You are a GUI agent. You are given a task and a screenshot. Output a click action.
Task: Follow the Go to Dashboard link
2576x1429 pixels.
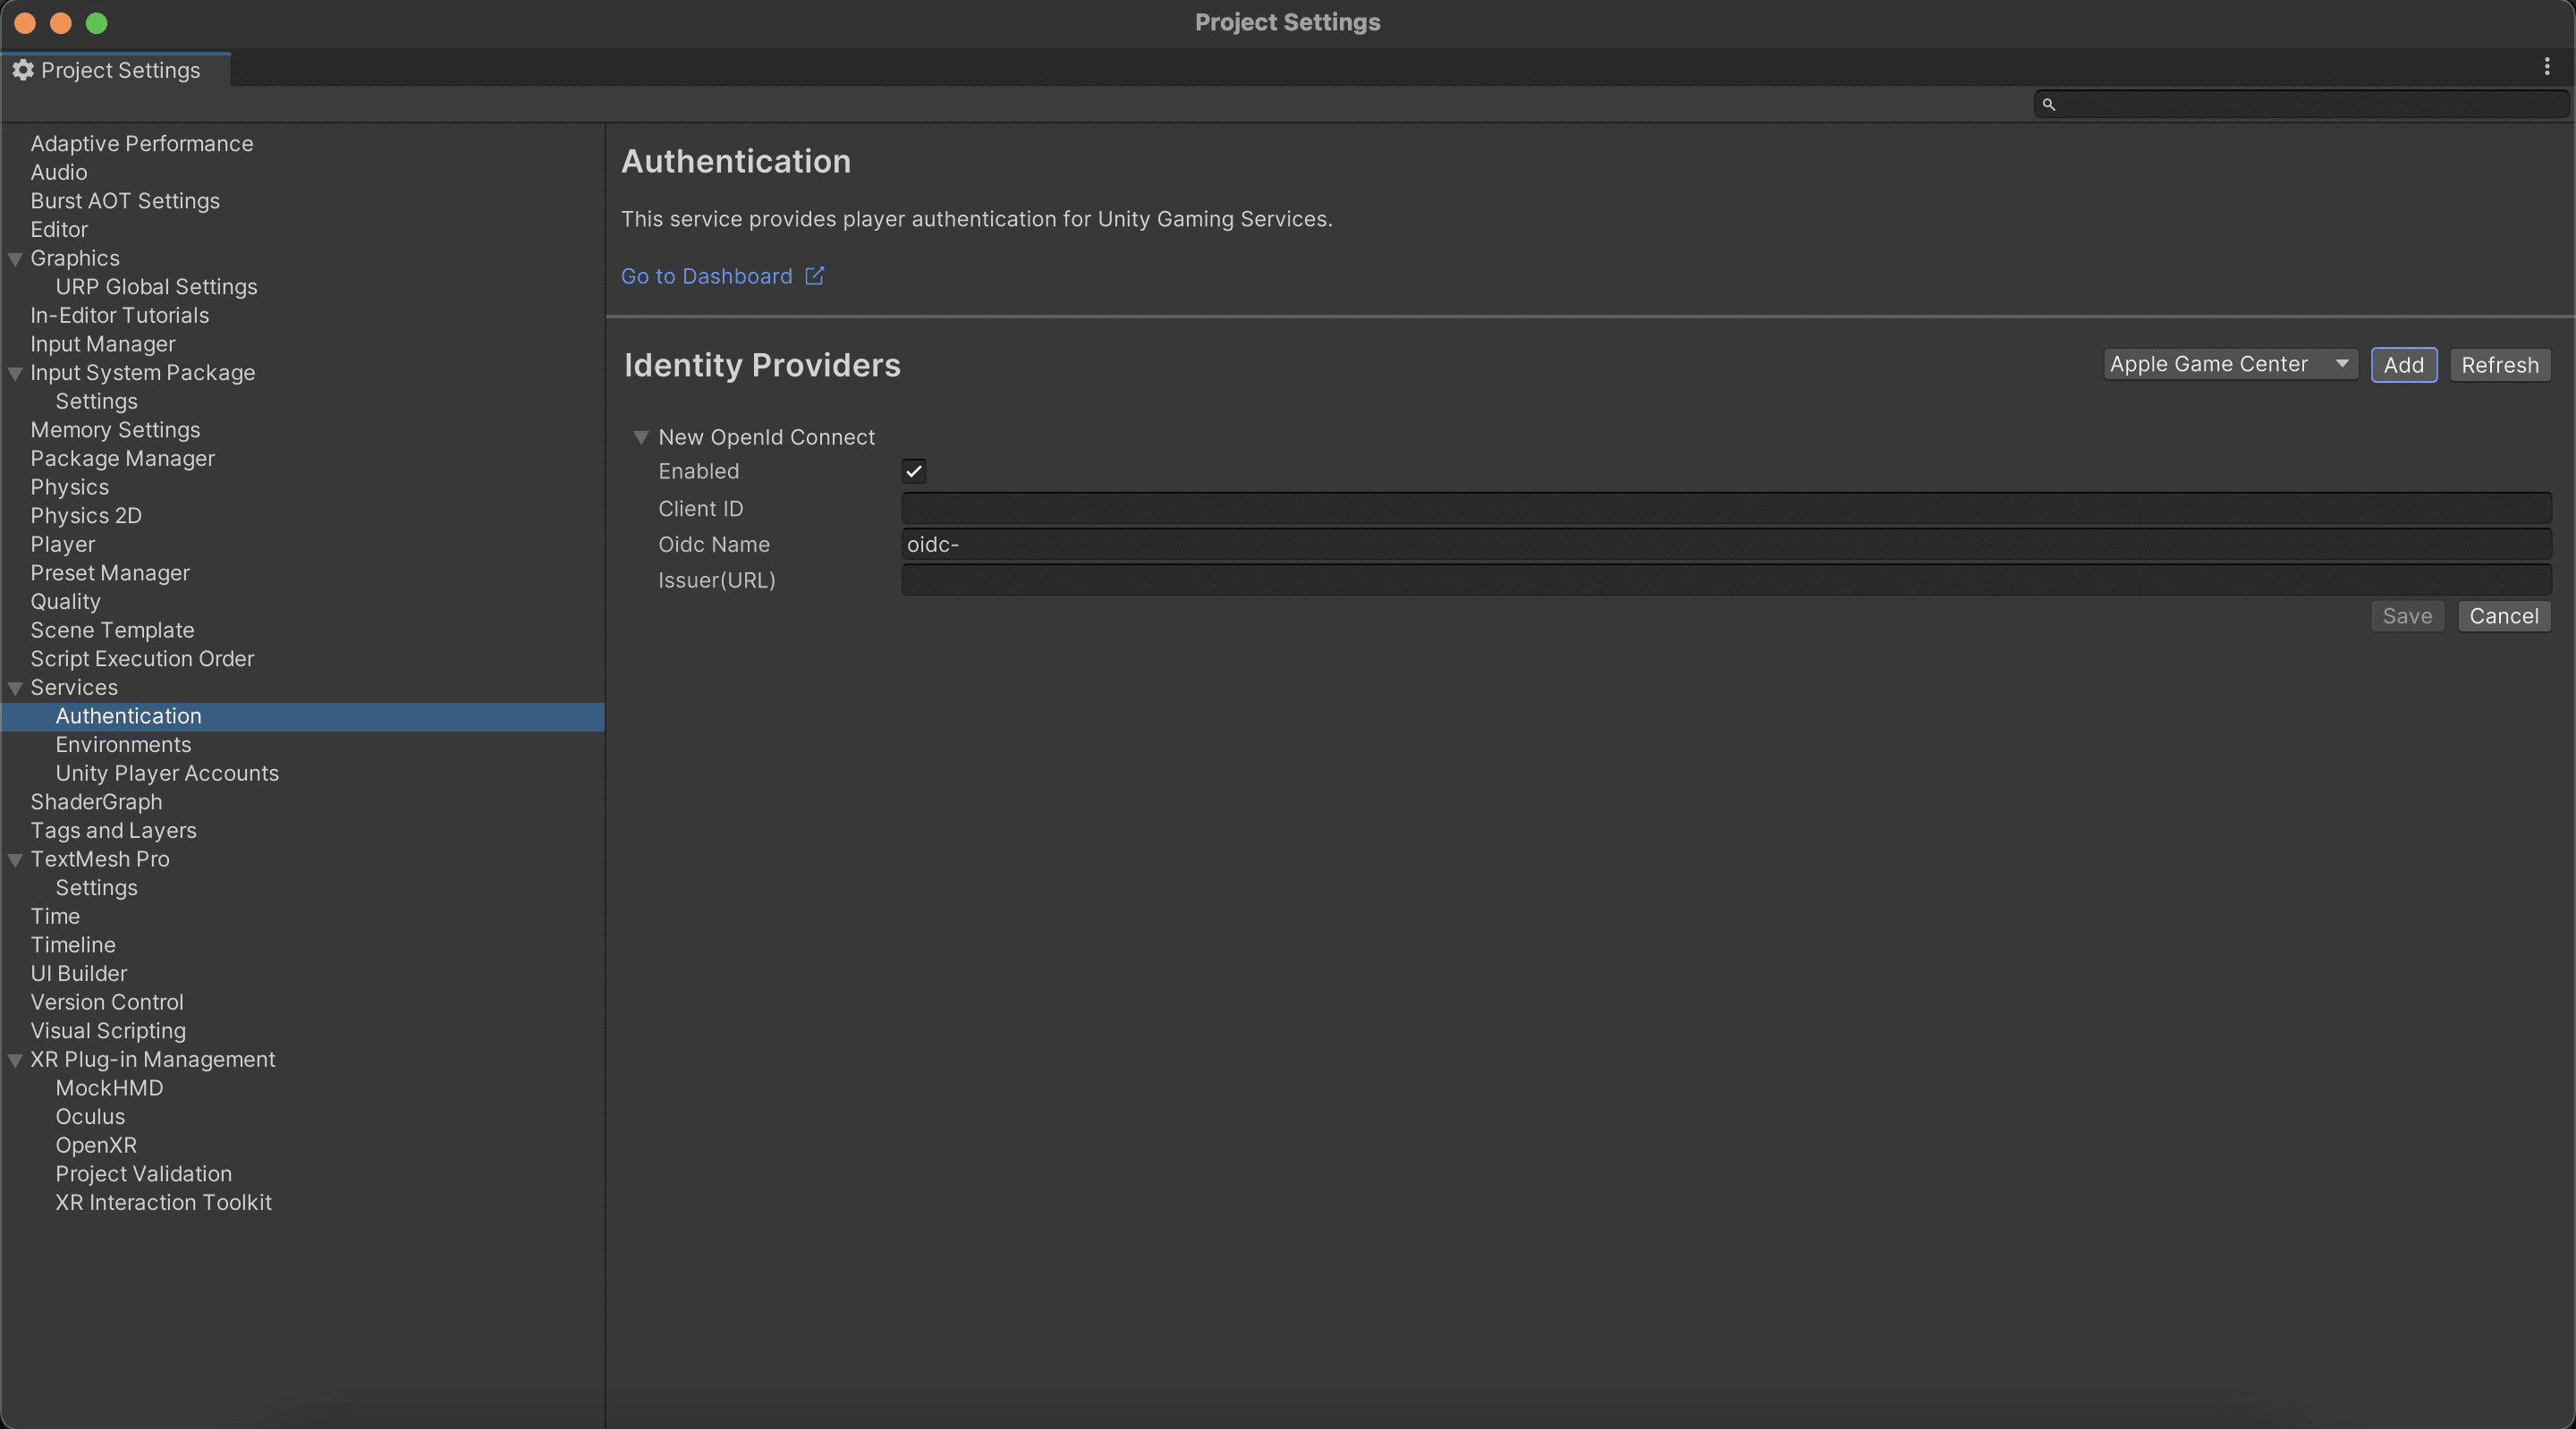point(706,276)
